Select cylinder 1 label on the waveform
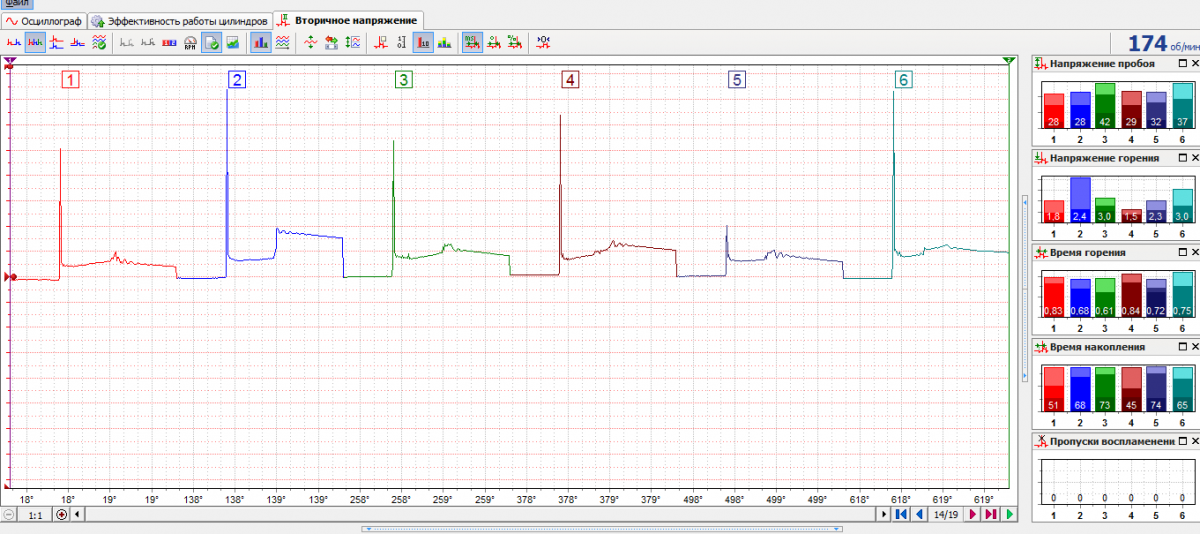This screenshot has height=534, width=1200. pyautogui.click(x=71, y=80)
